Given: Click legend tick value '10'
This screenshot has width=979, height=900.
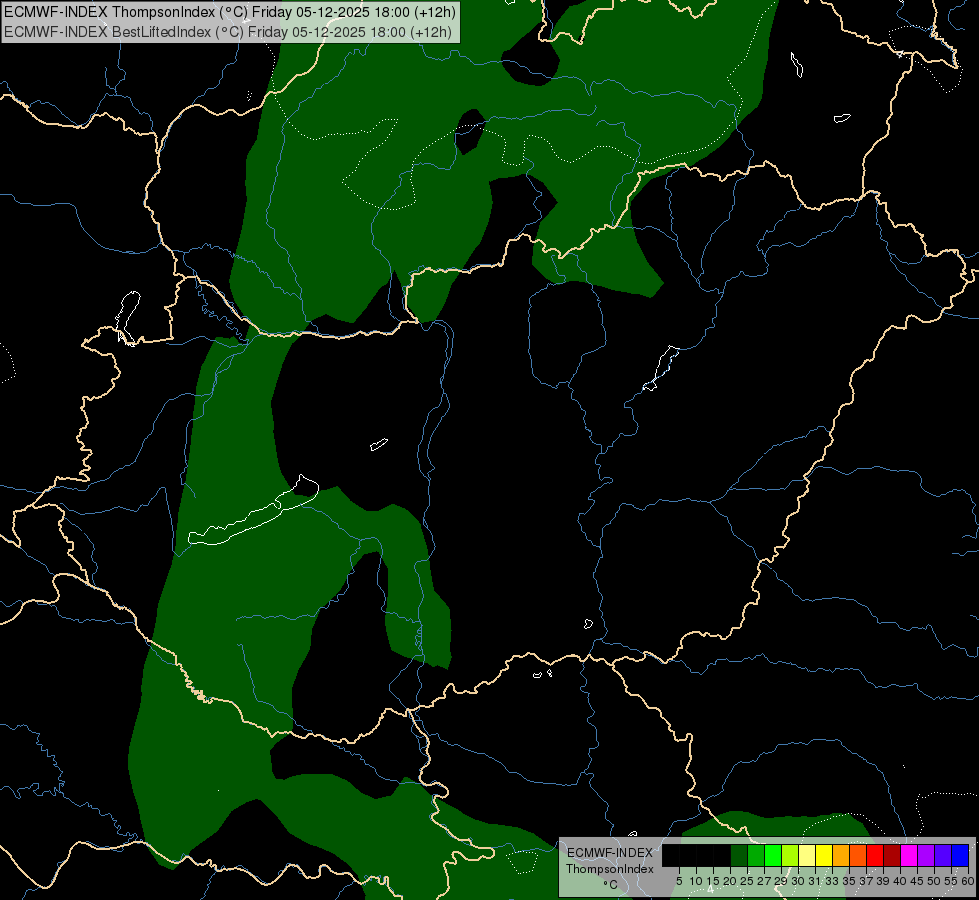Looking at the screenshot, I should pyautogui.click(x=696, y=881).
